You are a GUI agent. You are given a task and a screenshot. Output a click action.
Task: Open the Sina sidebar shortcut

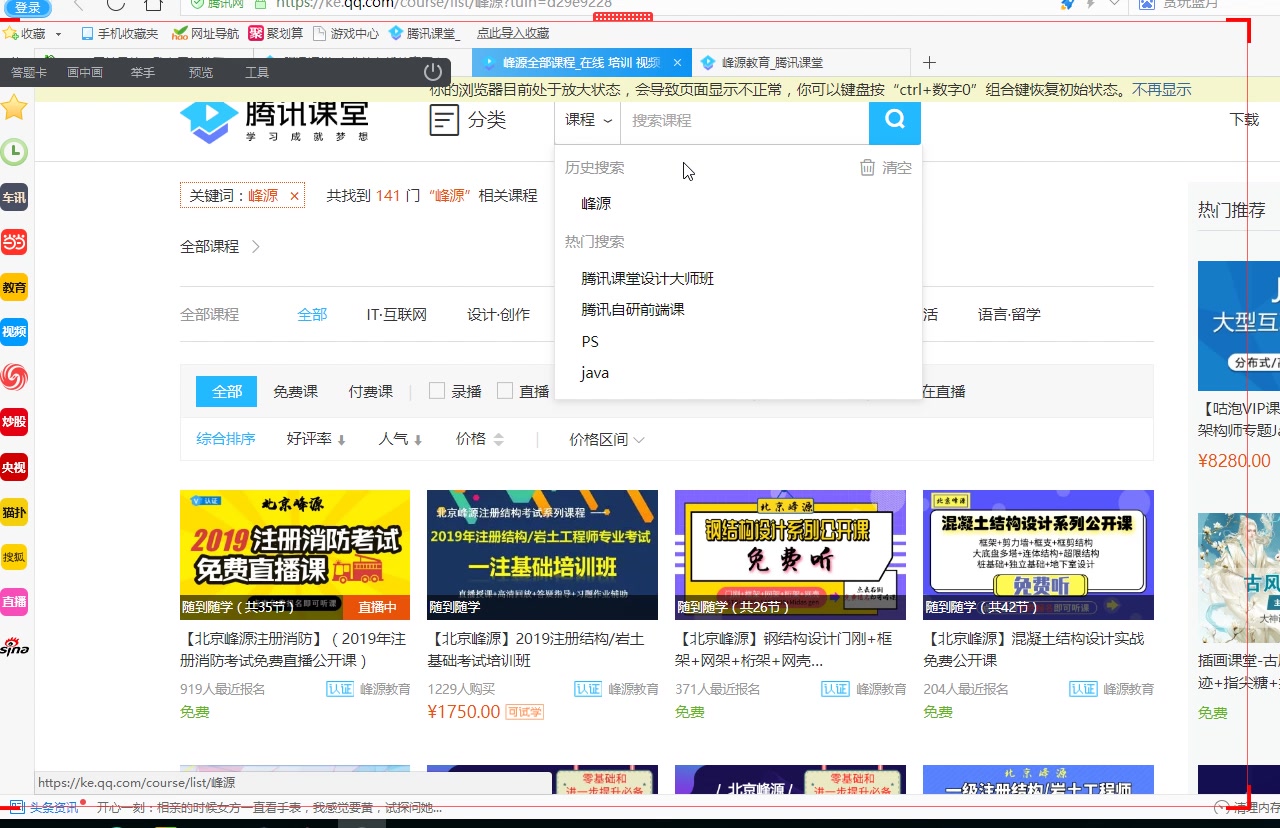click(x=14, y=647)
